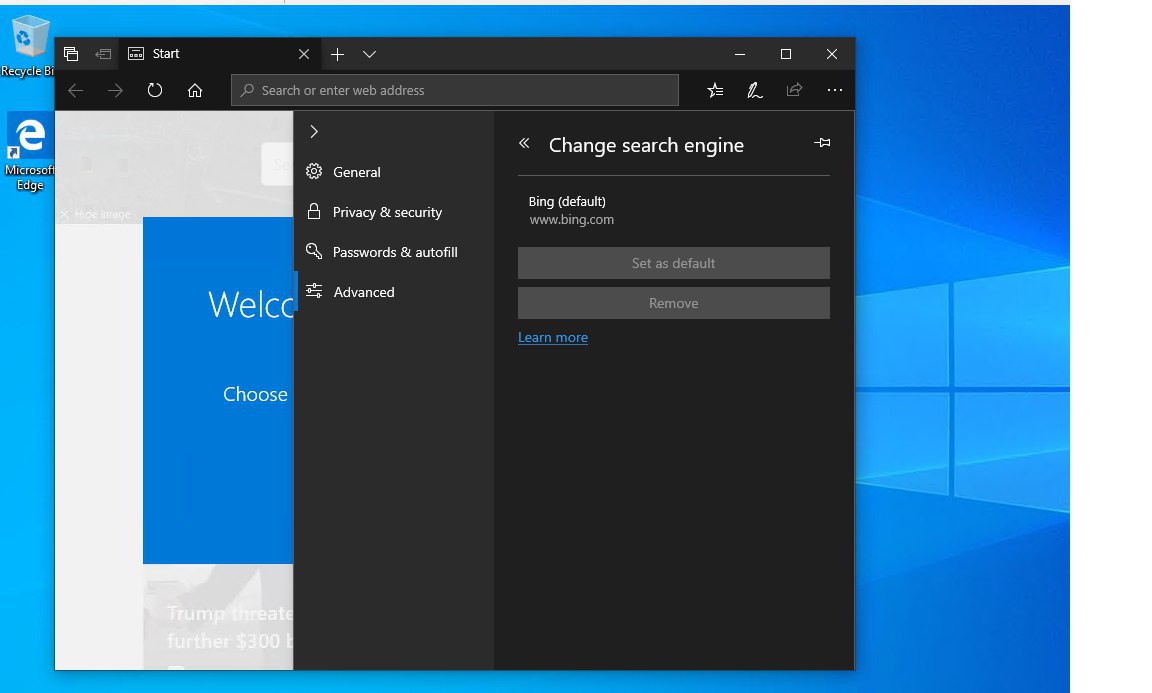Open Settings and more ellipsis menu
The height and width of the screenshot is (693, 1152).
pyautogui.click(x=835, y=90)
